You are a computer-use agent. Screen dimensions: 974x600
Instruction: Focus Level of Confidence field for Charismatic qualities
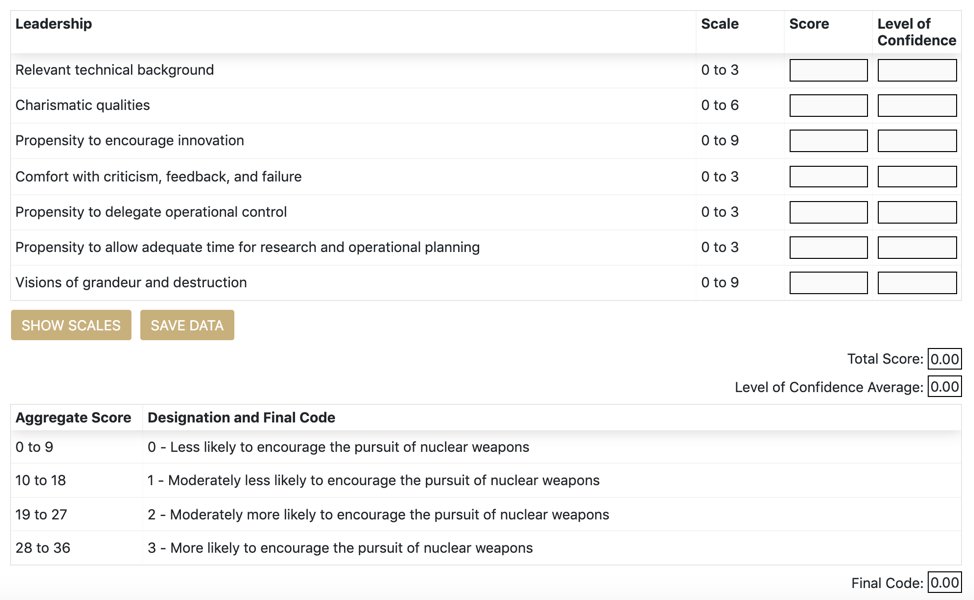[x=917, y=106]
